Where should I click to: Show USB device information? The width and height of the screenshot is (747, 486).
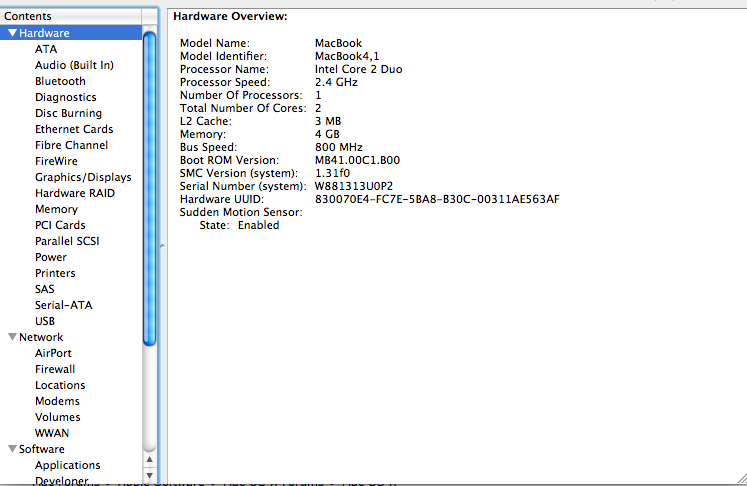click(x=45, y=321)
